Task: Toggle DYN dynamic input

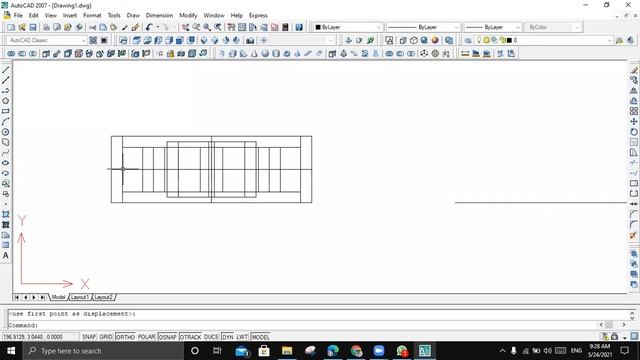Action: pyautogui.click(x=228, y=337)
